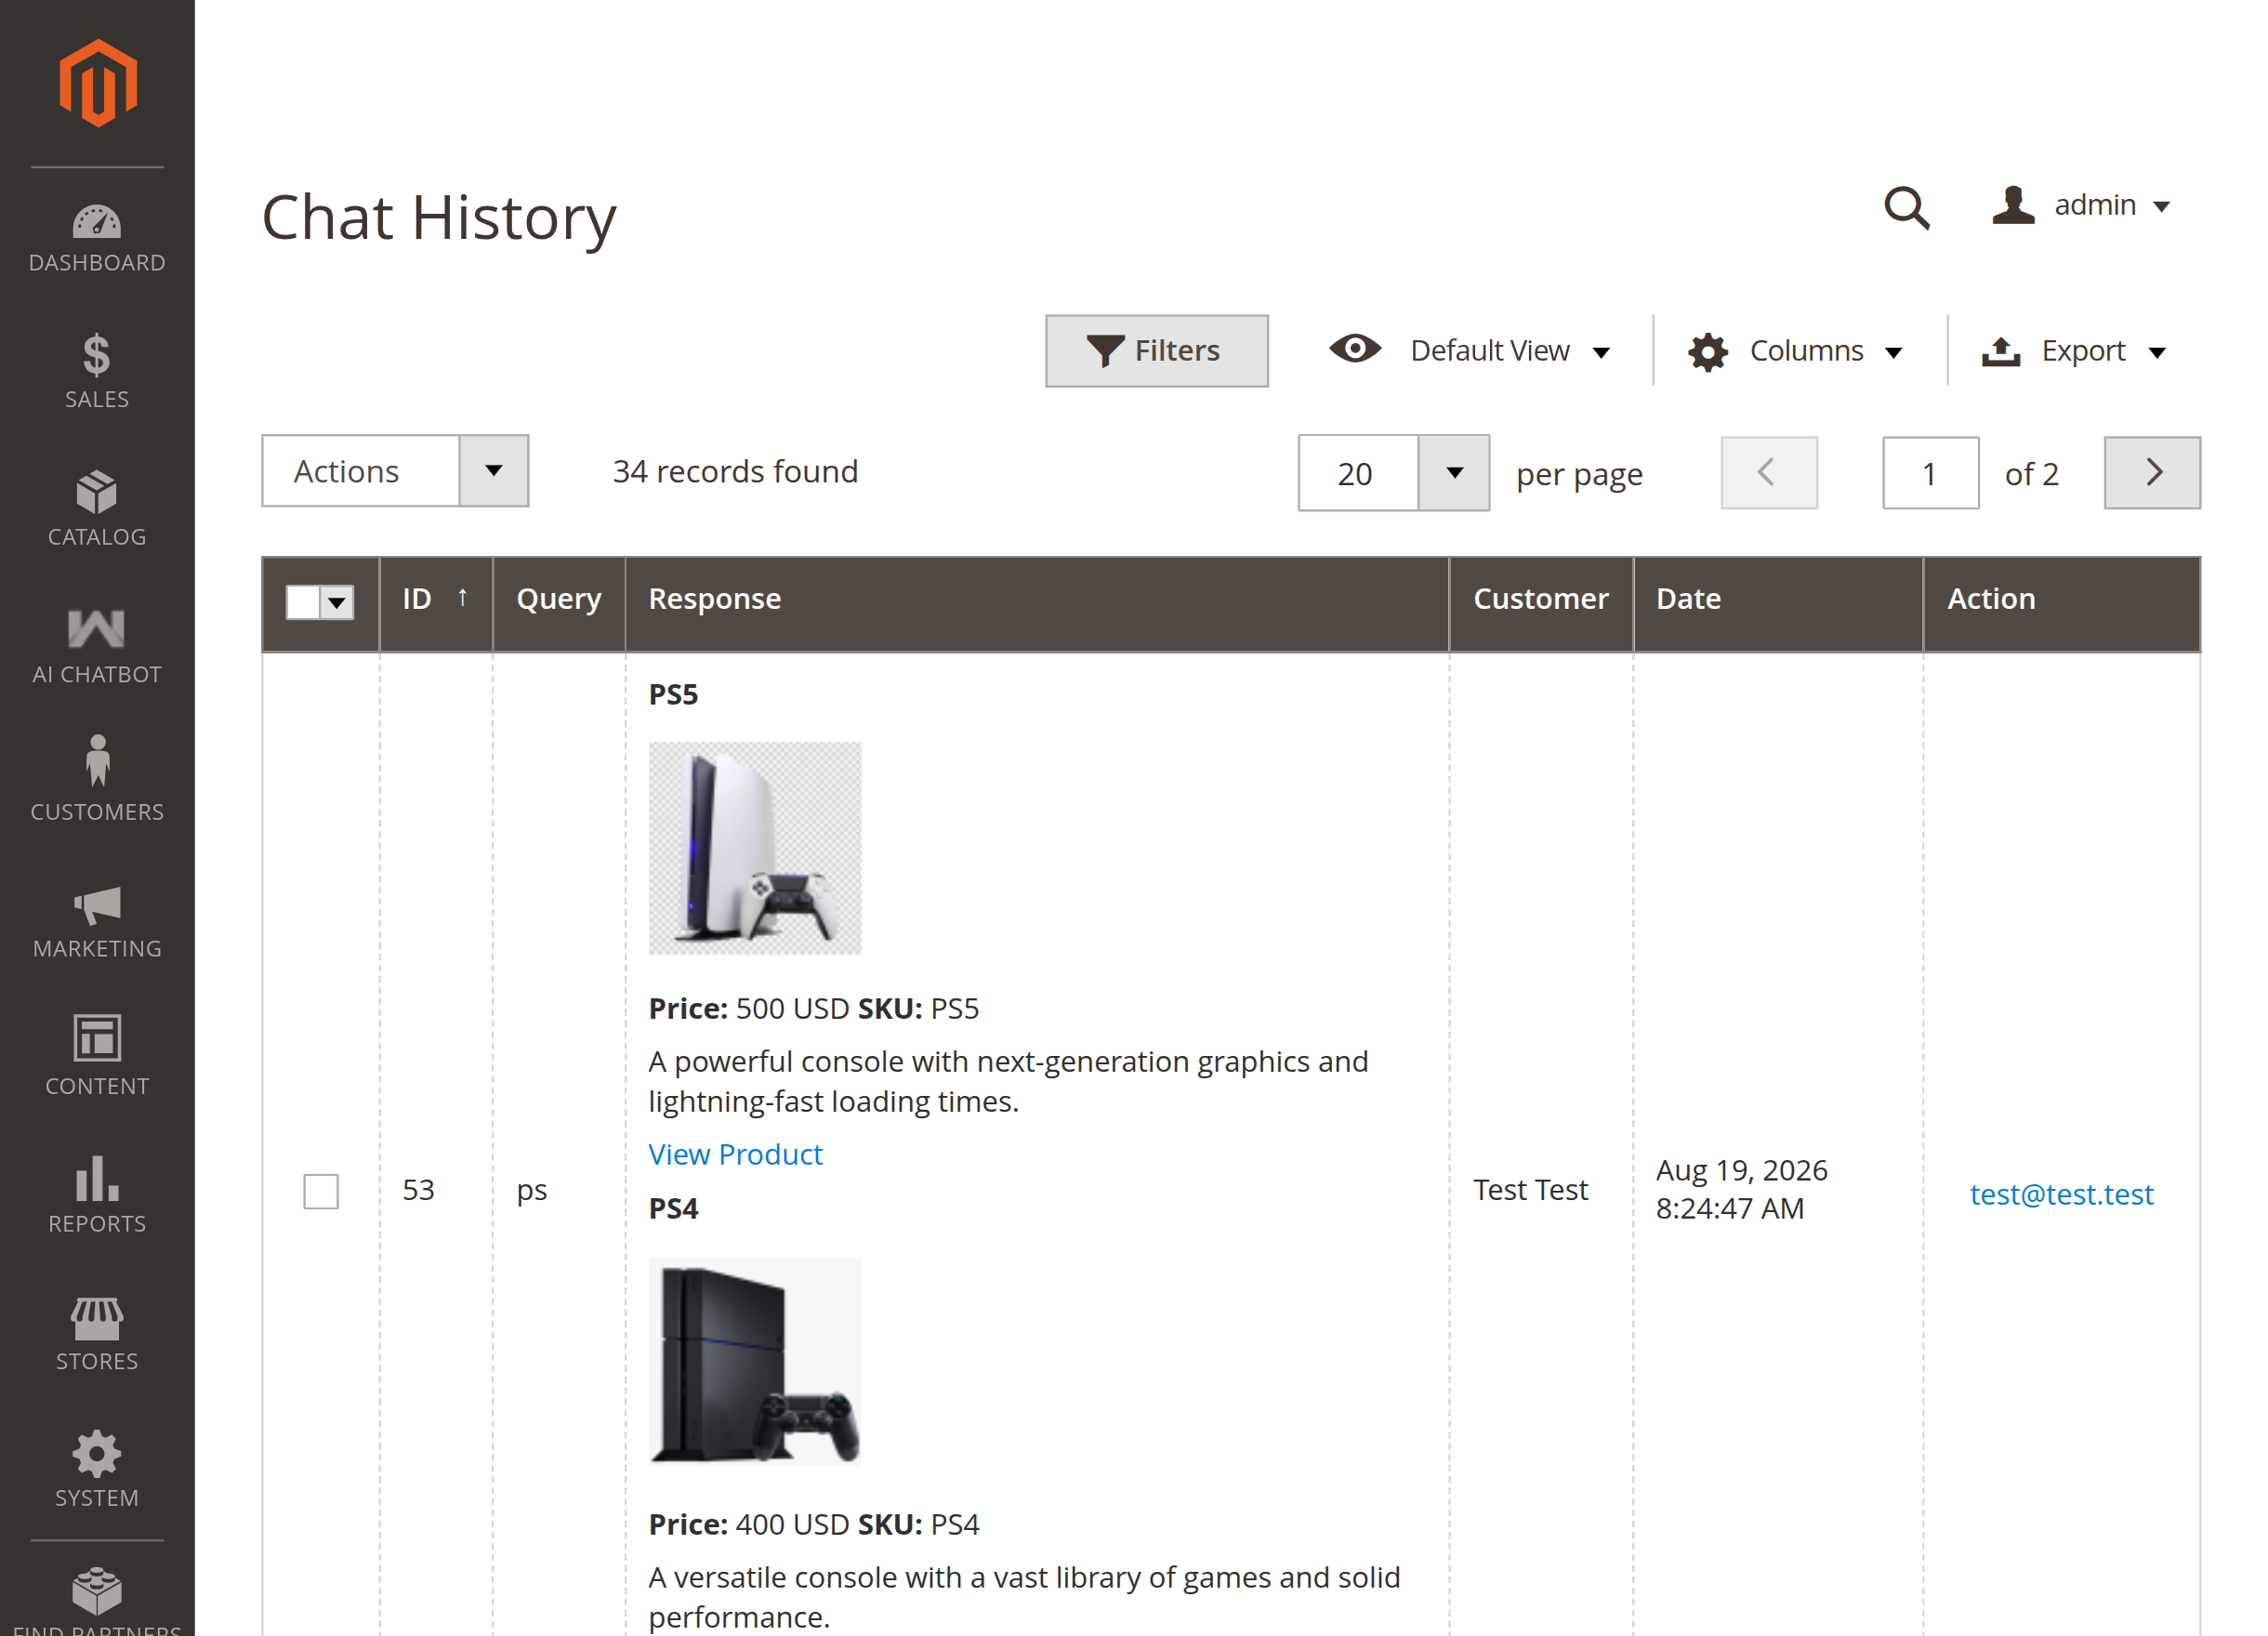
Task: Select the checkbox for record 53
Action: pos(321,1191)
